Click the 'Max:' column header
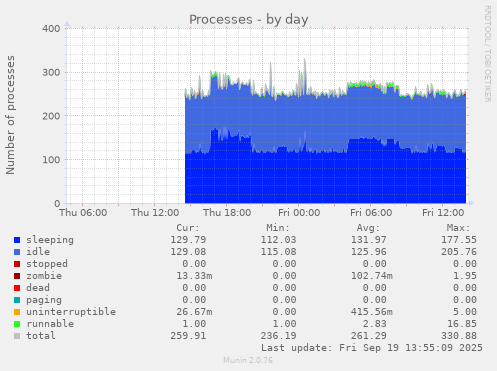The height and width of the screenshot is (371, 497). pyautogui.click(x=458, y=228)
